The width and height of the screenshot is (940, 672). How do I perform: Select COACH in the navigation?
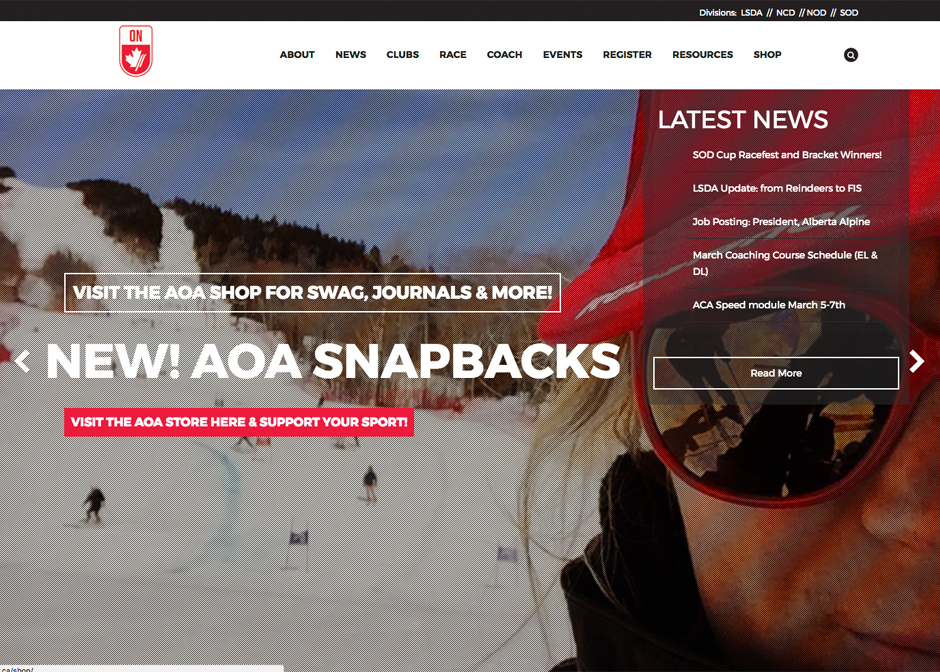504,55
